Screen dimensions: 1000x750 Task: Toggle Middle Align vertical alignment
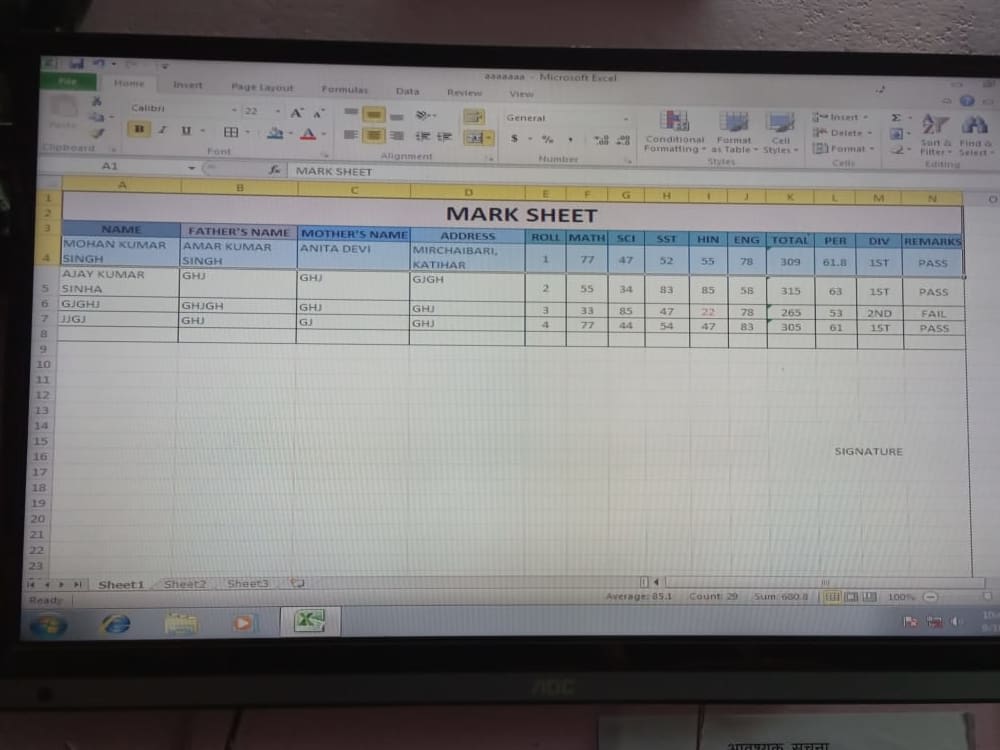(374, 115)
